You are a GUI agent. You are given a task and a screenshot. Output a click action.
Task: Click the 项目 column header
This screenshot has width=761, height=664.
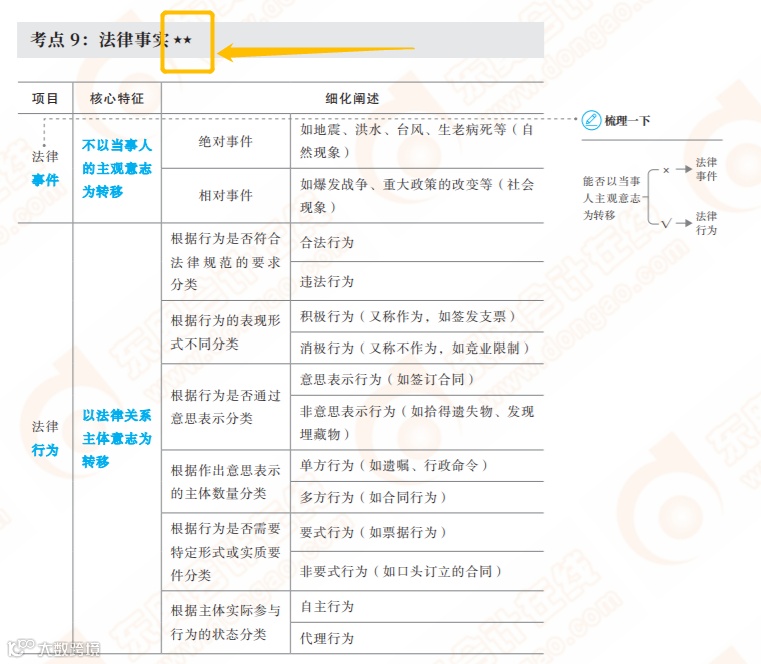[x=45, y=99]
